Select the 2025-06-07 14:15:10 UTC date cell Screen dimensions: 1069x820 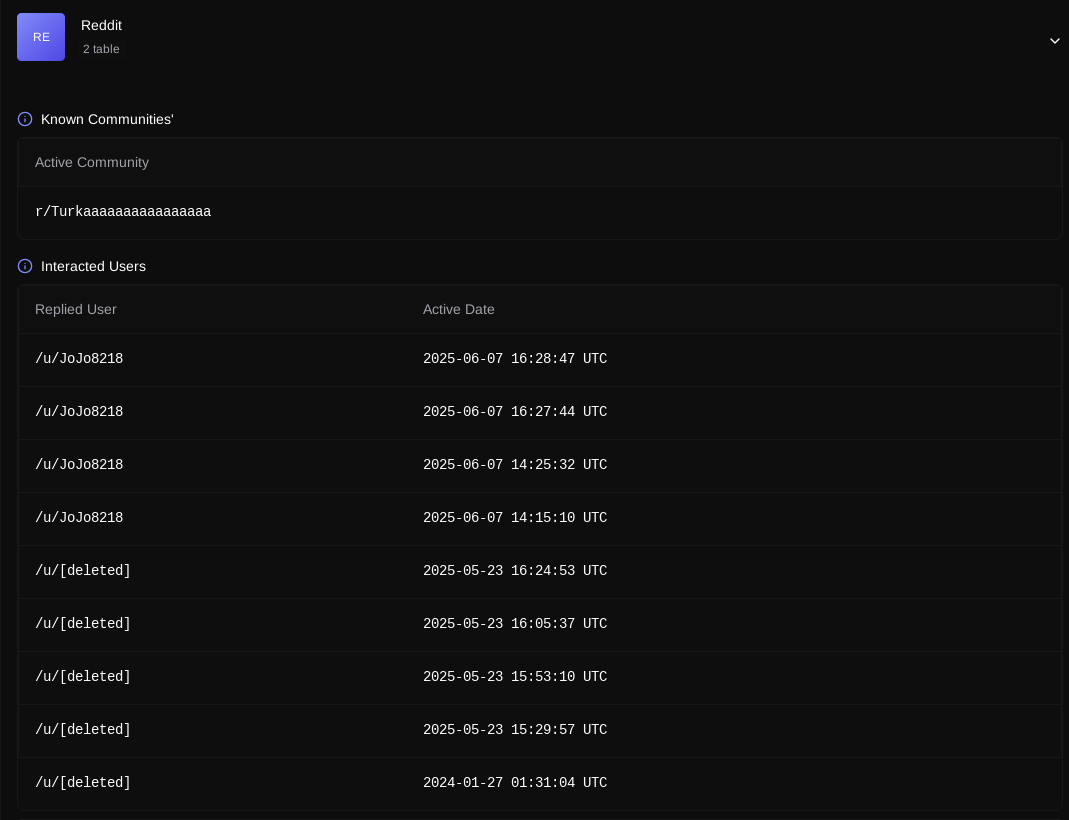point(515,518)
